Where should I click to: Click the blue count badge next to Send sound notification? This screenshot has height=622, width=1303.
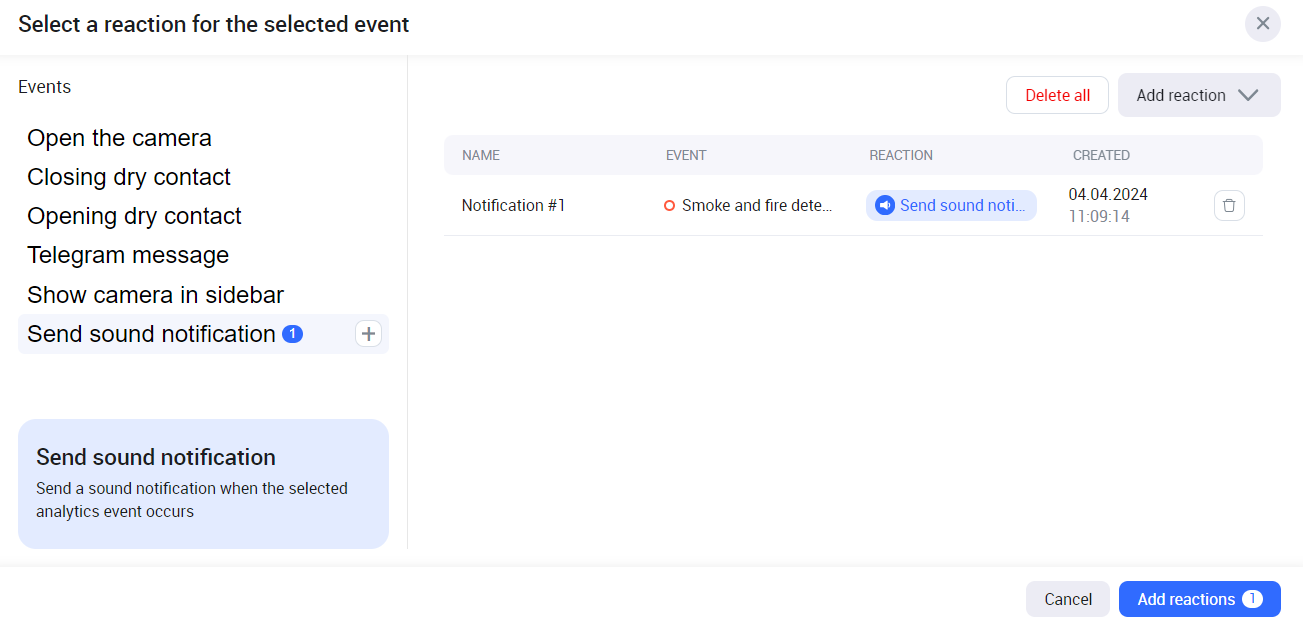(x=292, y=334)
